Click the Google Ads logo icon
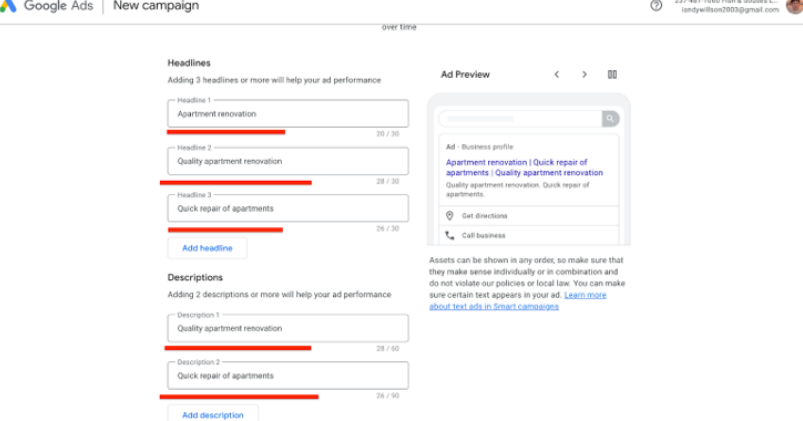 (8, 6)
